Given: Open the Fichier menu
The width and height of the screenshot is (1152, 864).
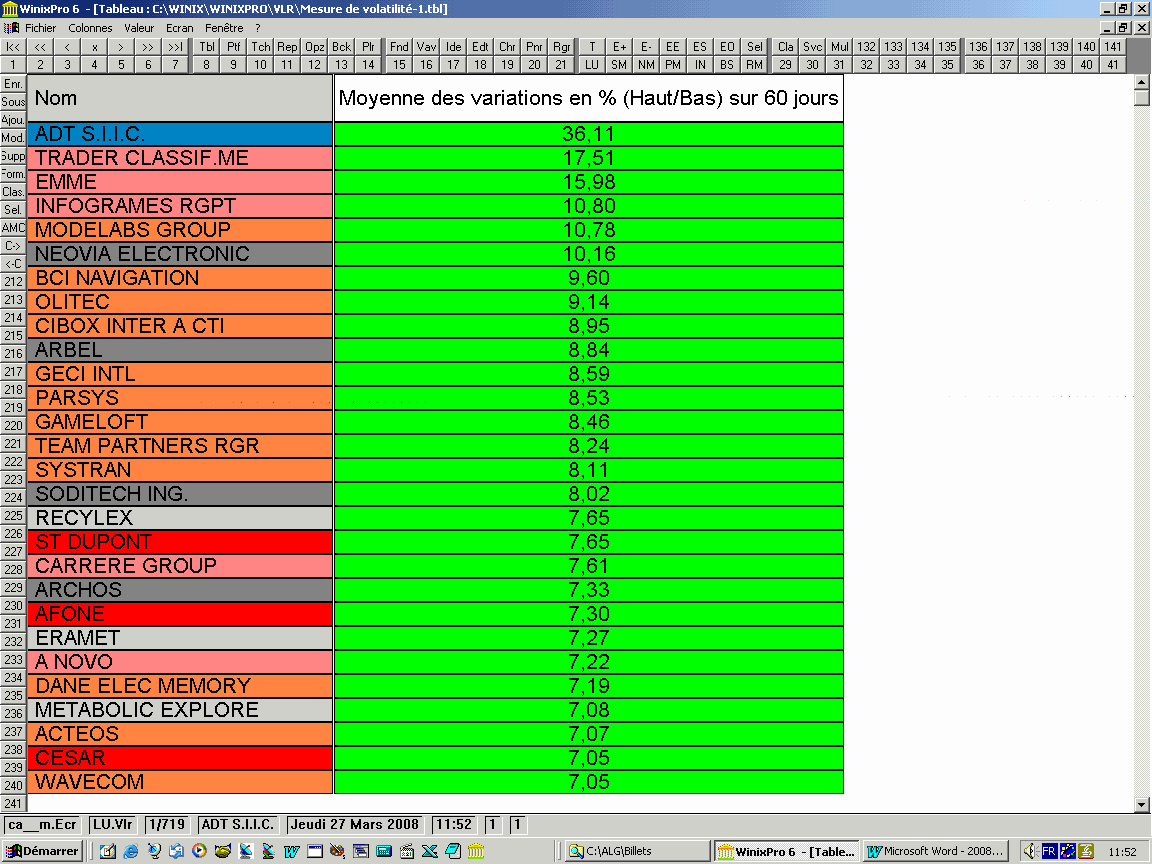Looking at the screenshot, I should [40, 28].
